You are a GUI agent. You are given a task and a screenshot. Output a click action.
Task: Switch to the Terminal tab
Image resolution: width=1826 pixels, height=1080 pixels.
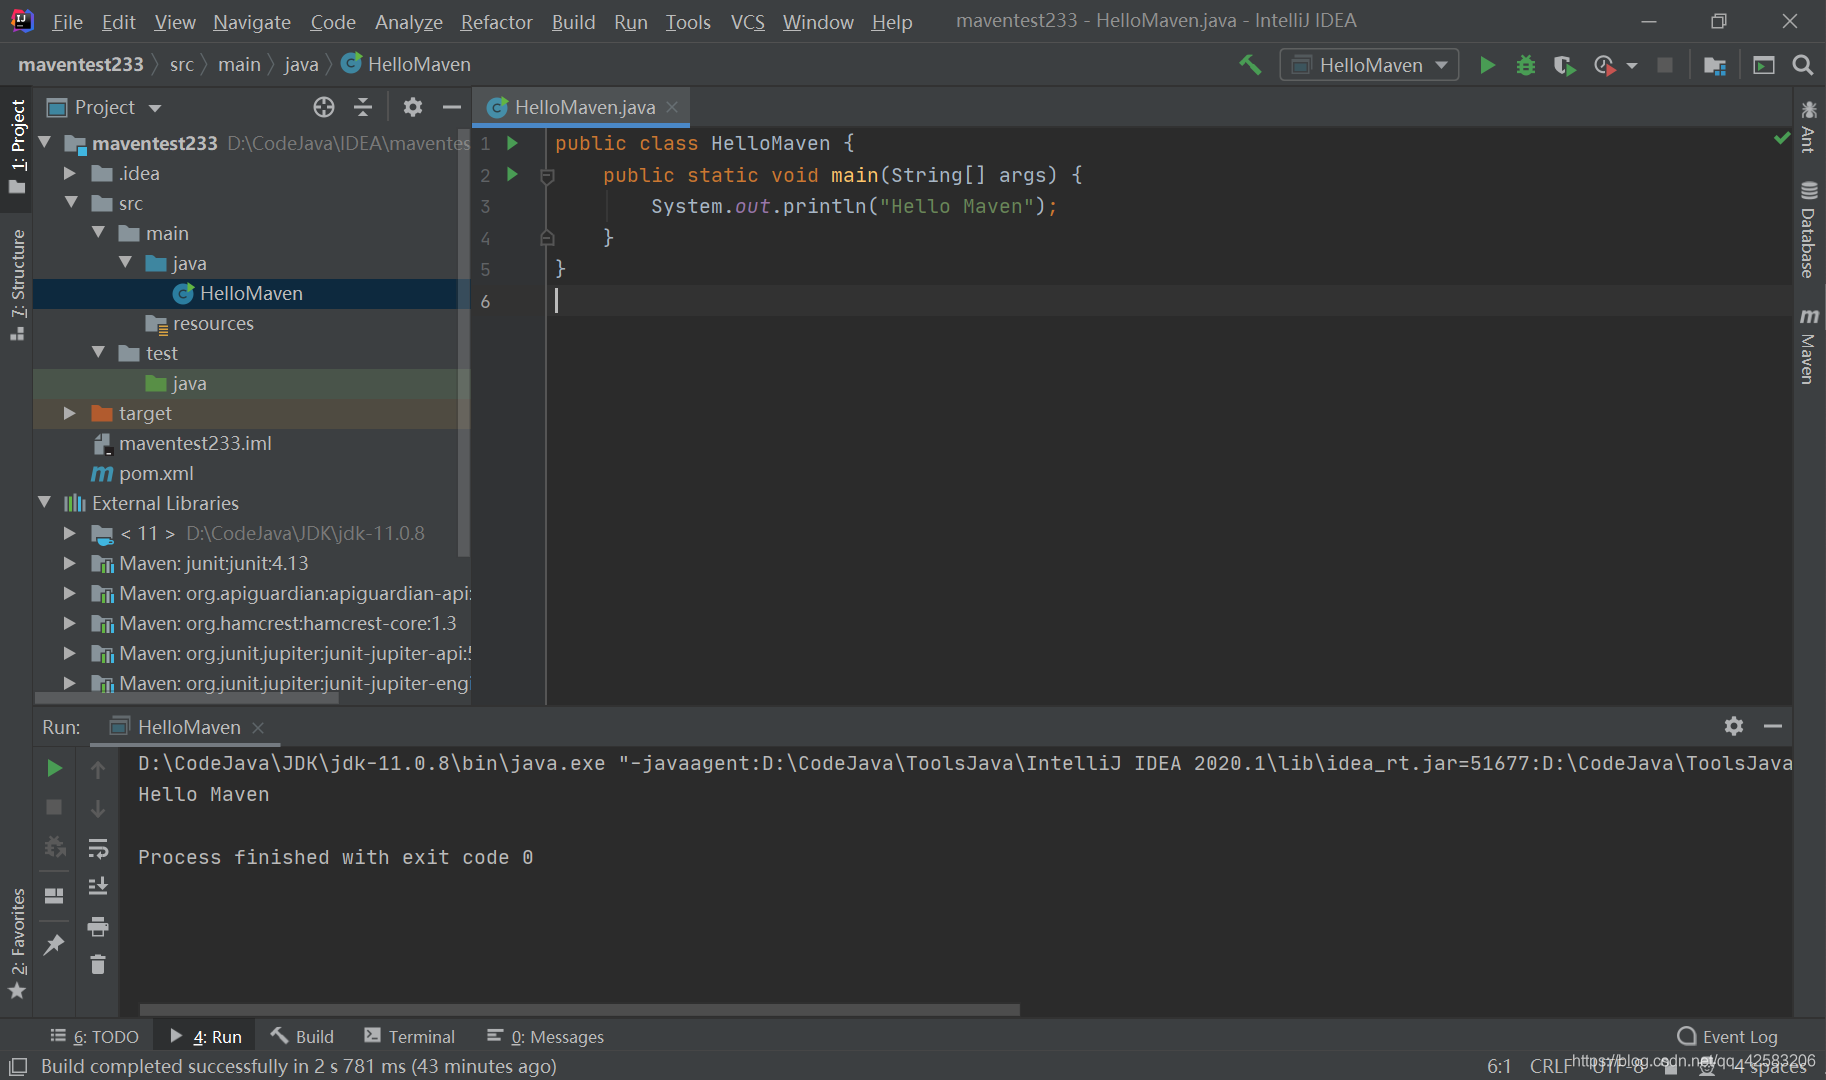(x=409, y=1036)
